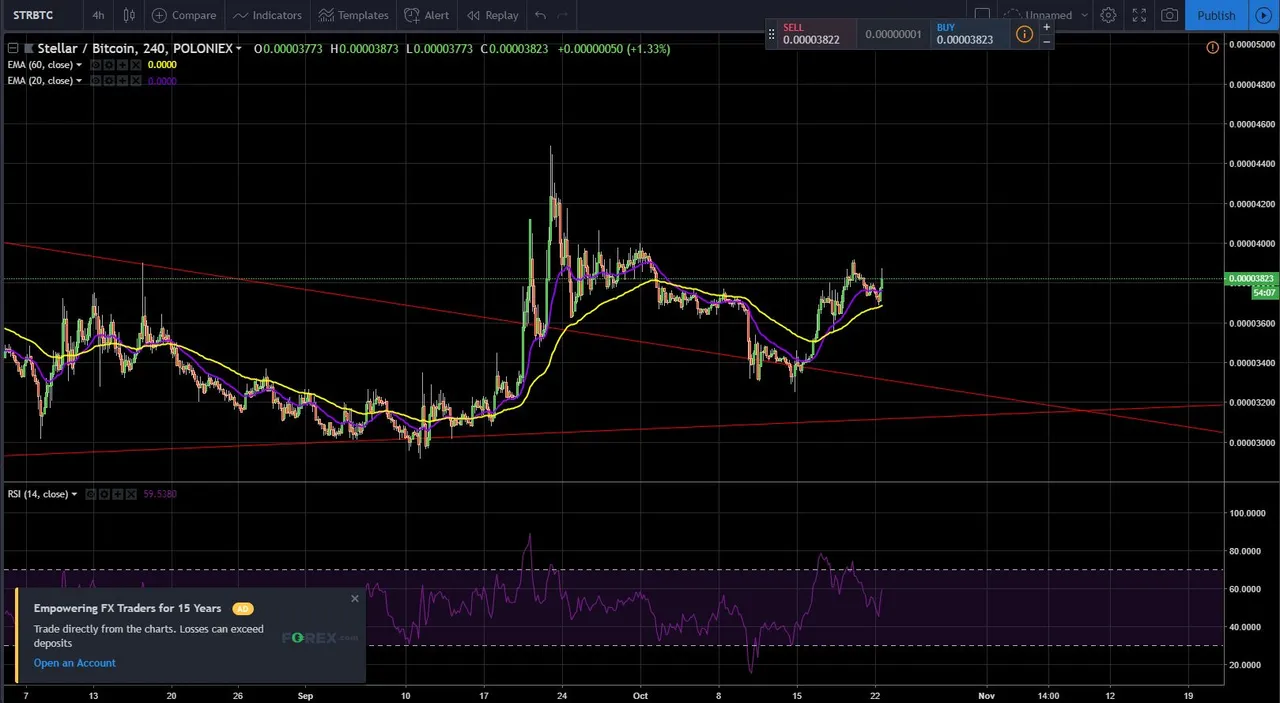Click the play button next to Publish

point(1262,15)
